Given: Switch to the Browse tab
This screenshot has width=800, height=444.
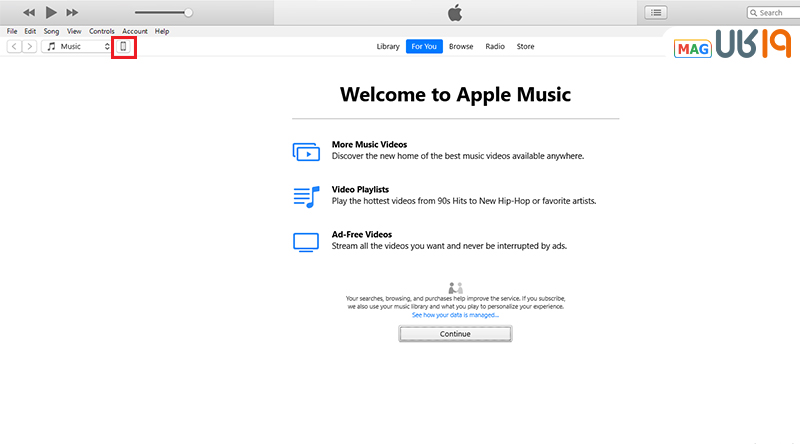Looking at the screenshot, I should (x=461, y=47).
